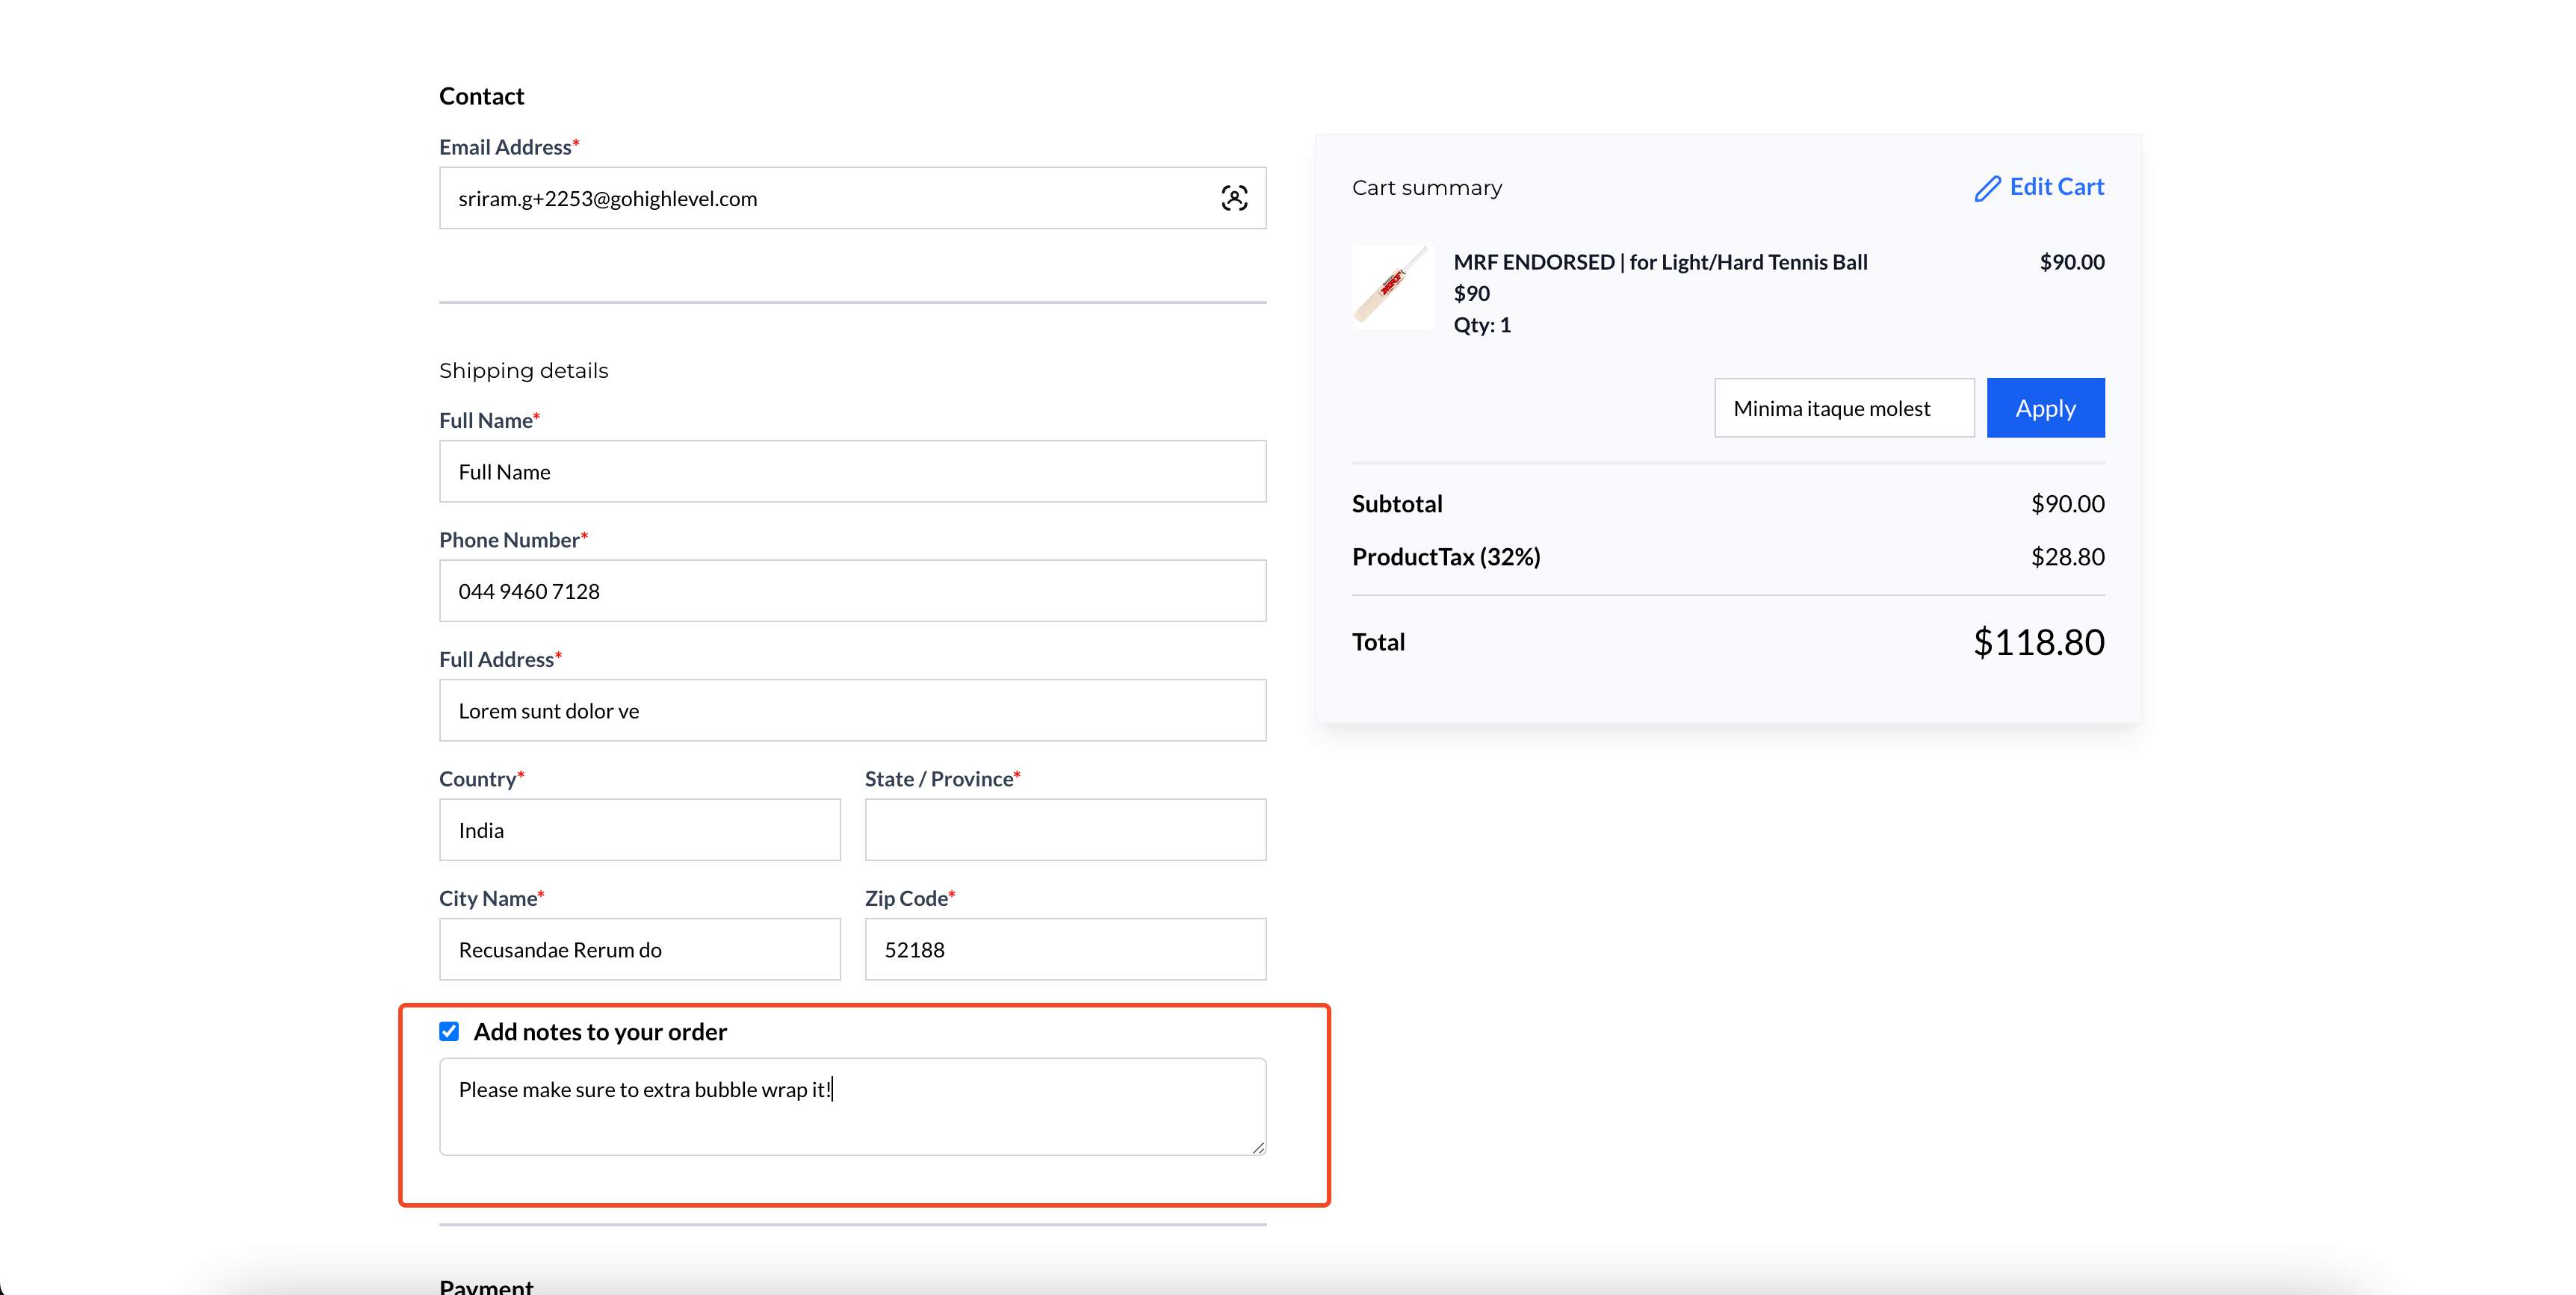Open the empty State / Province field

(1065, 830)
